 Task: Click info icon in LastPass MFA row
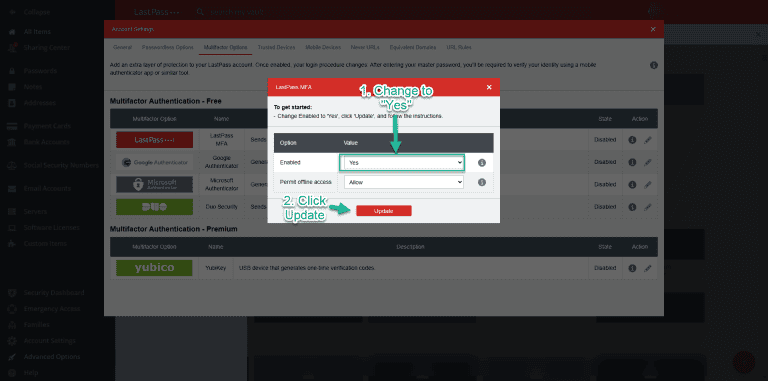coord(632,140)
